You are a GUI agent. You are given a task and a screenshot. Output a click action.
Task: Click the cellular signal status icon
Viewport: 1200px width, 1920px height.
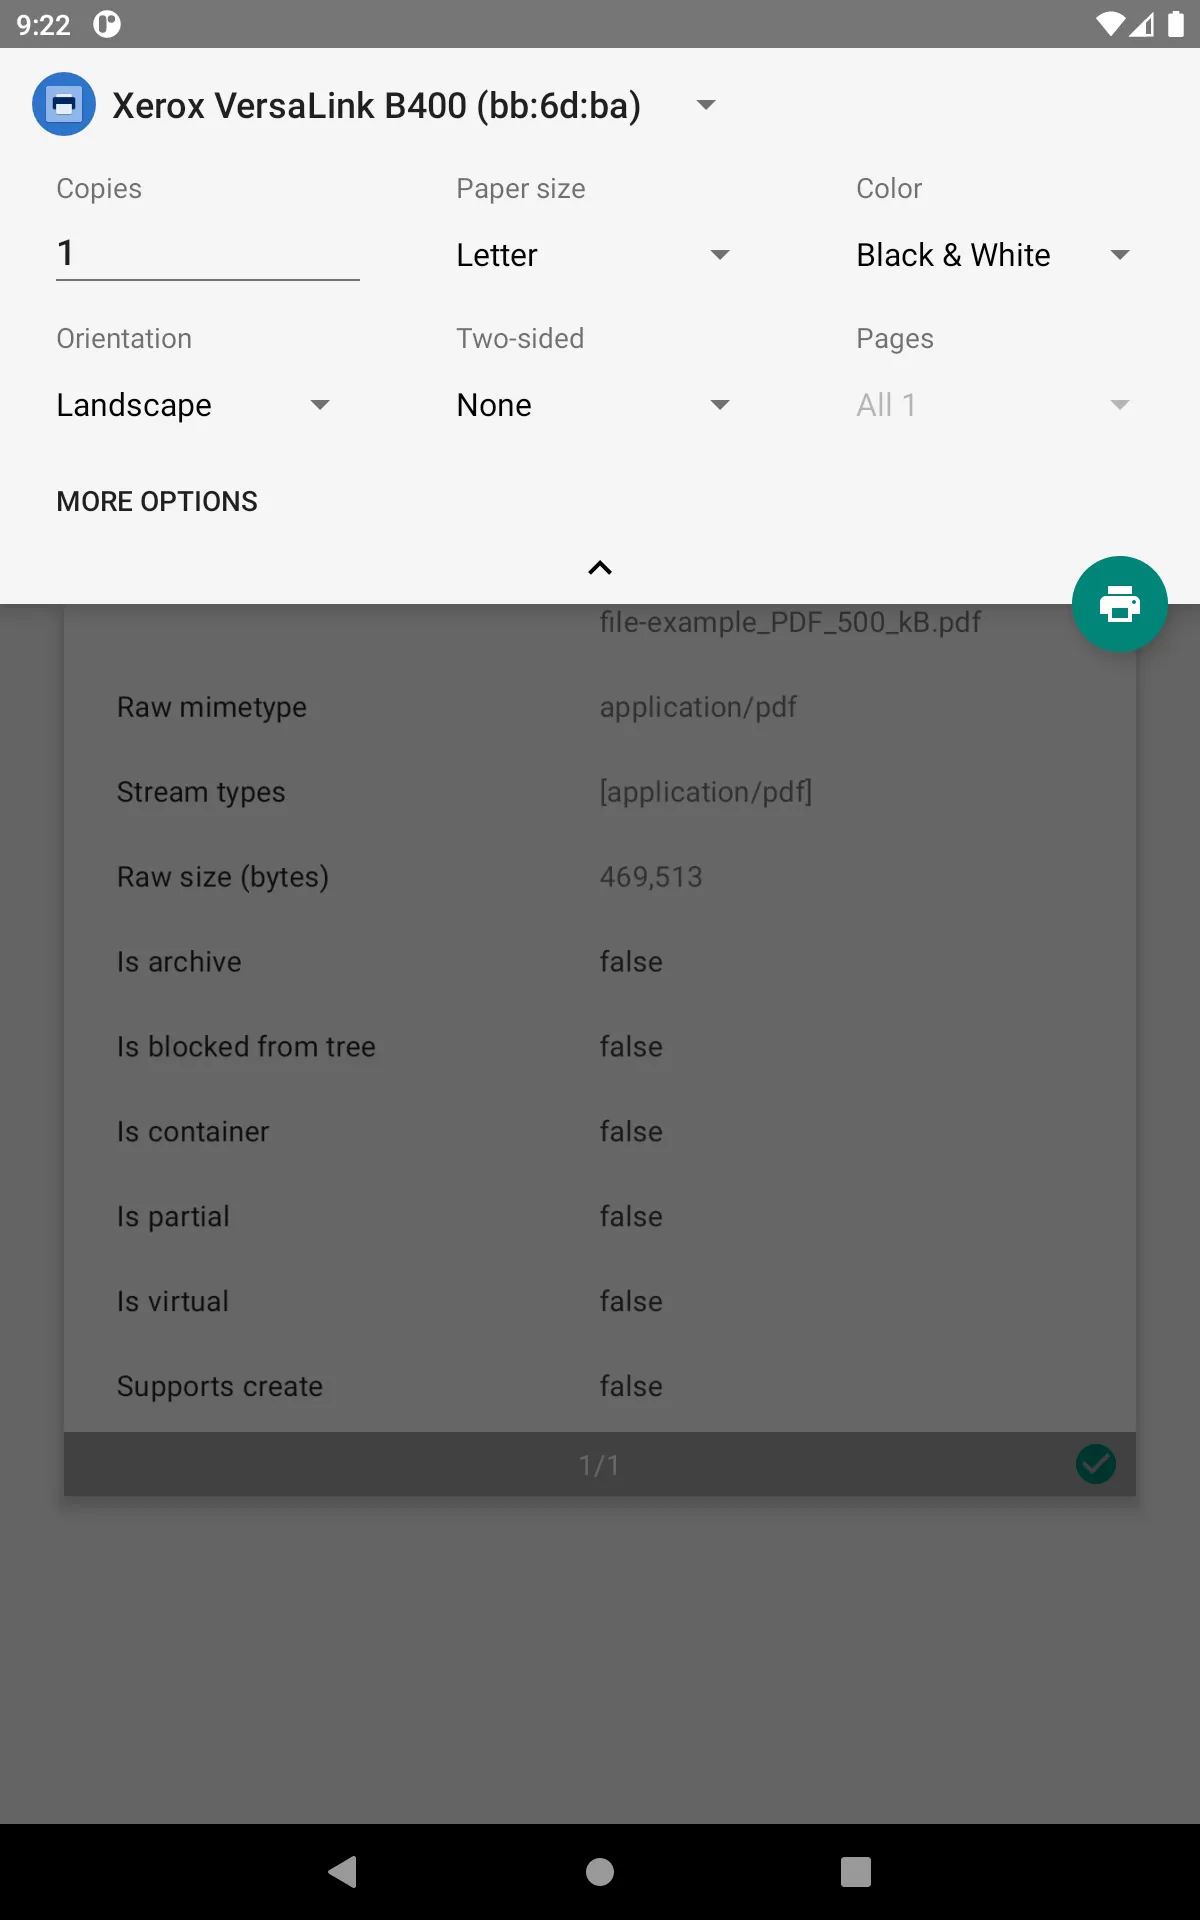coord(1142,24)
